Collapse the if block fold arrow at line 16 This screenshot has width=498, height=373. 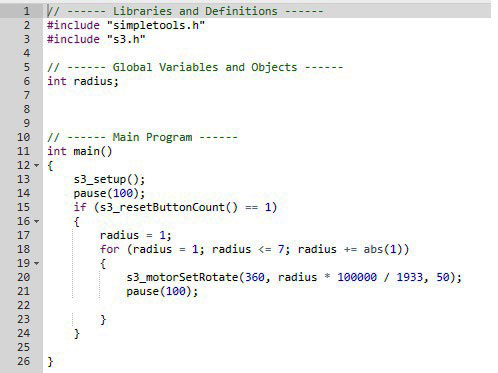point(37,221)
